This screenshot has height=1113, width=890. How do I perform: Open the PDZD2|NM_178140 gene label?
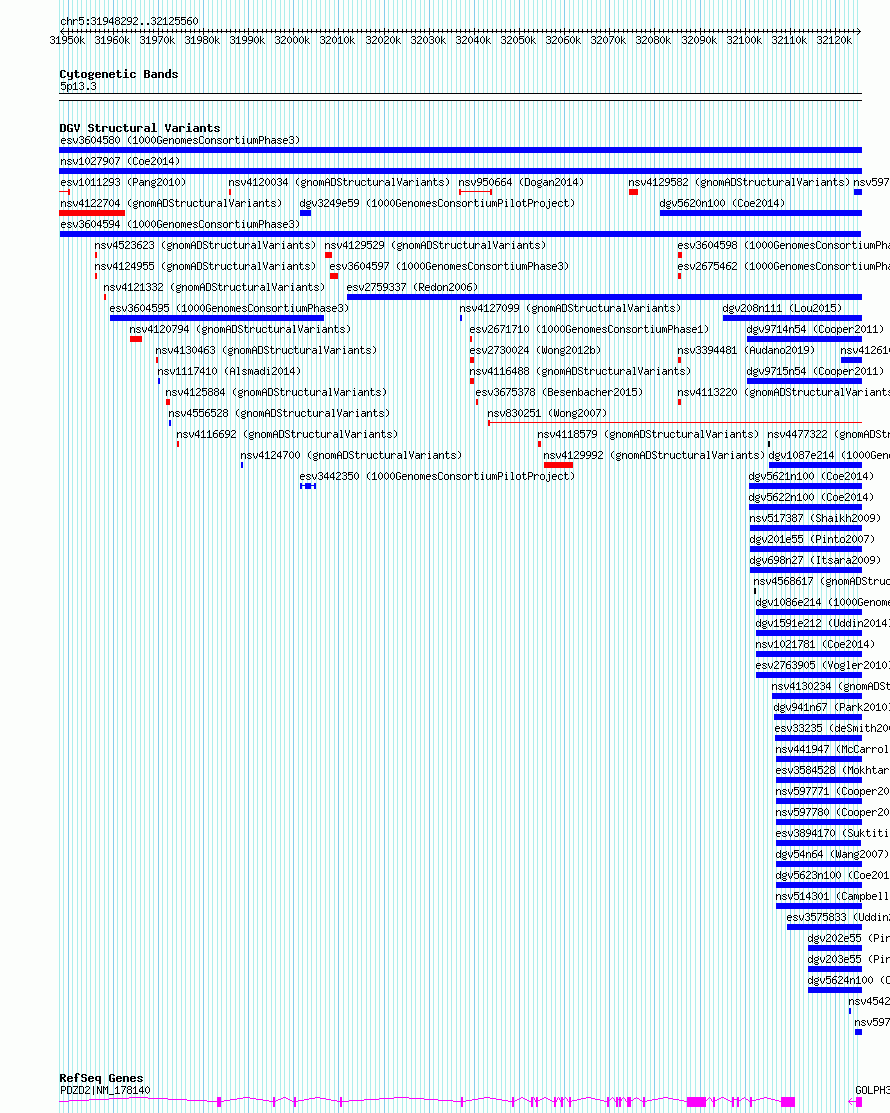pos(105,1090)
